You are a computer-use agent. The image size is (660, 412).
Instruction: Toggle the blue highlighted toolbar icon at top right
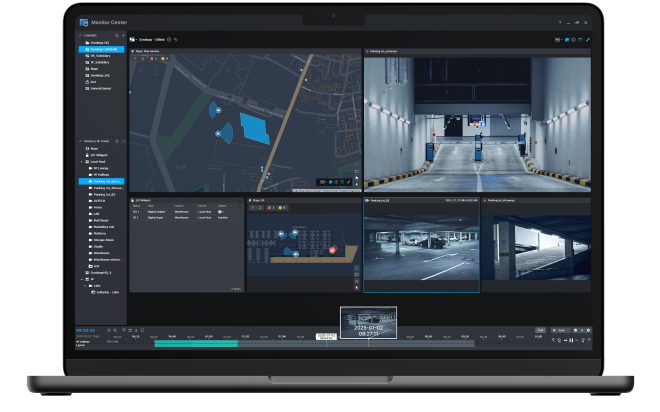(567, 40)
